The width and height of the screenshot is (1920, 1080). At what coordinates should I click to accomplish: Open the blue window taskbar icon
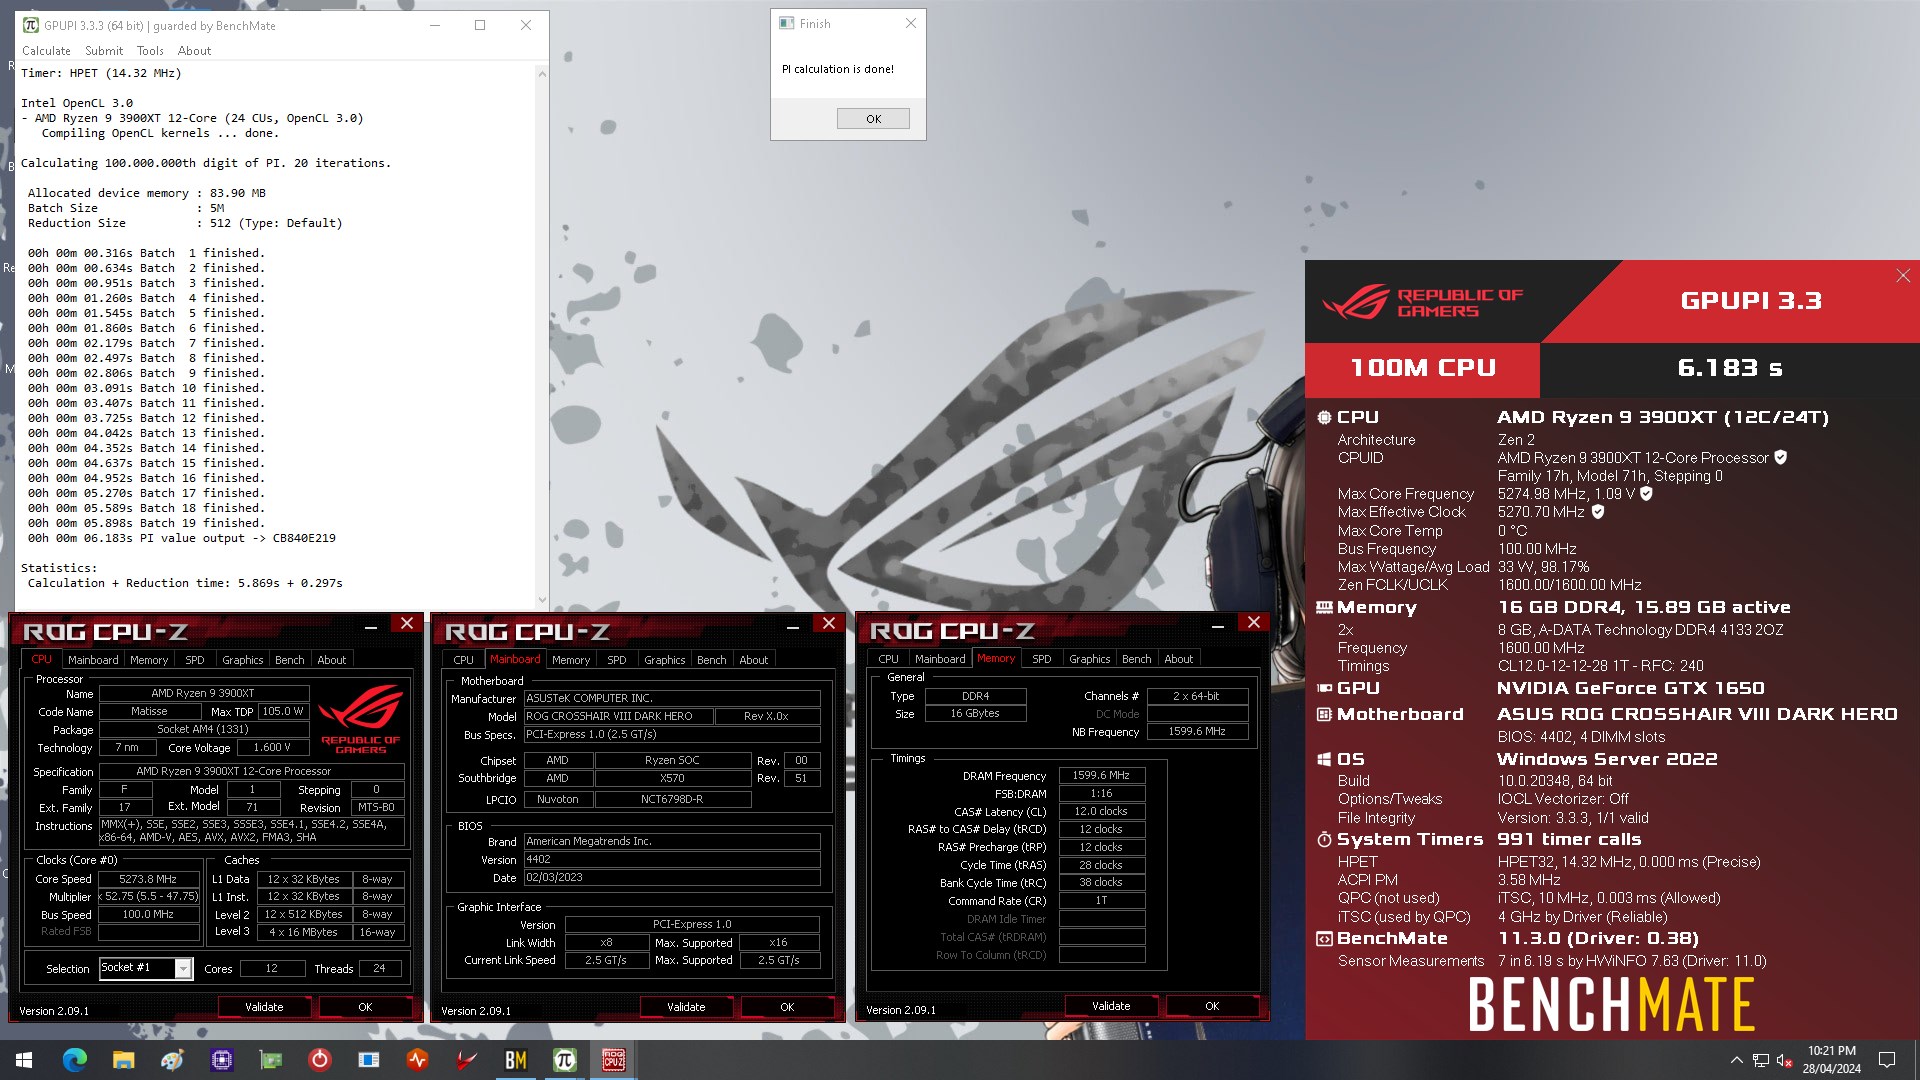(x=368, y=1059)
